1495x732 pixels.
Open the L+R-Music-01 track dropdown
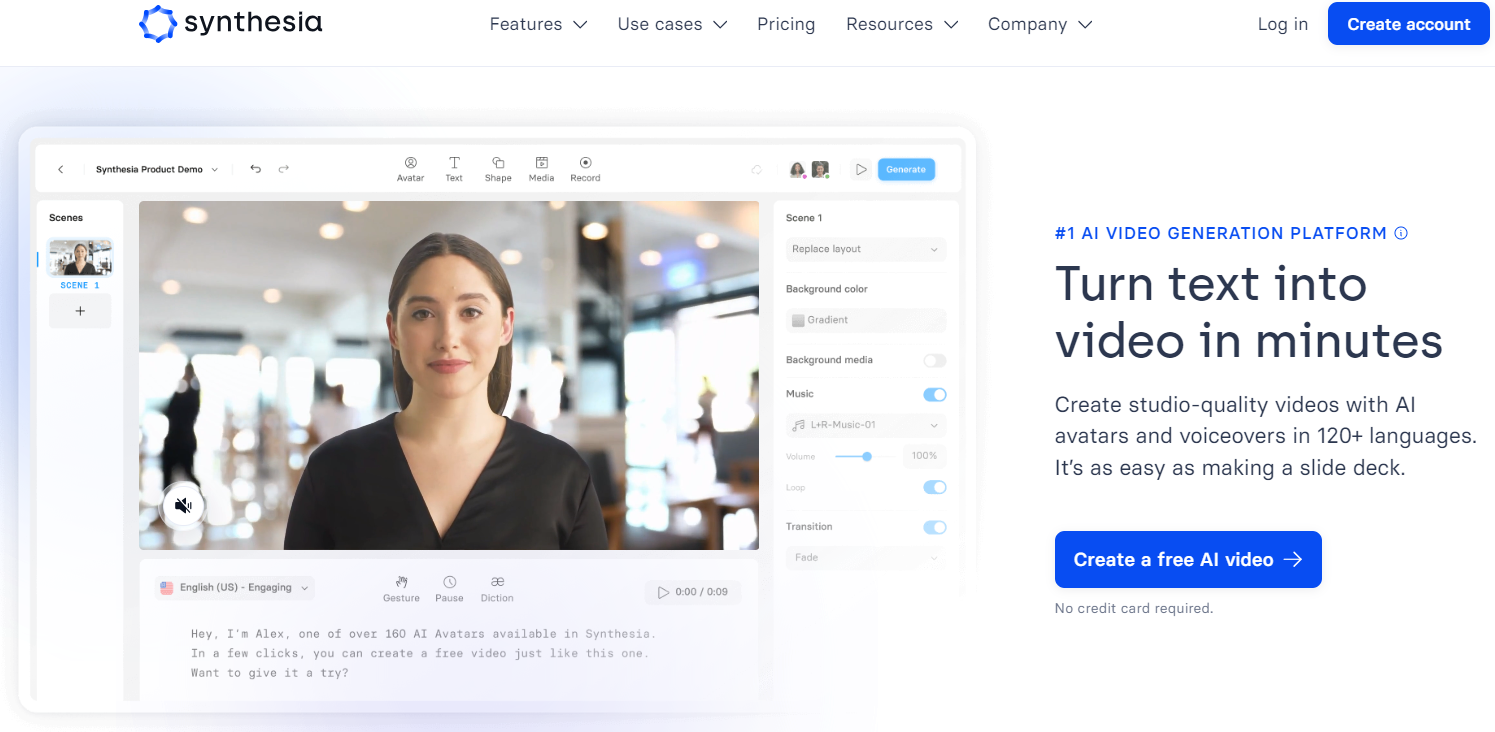click(x=866, y=425)
